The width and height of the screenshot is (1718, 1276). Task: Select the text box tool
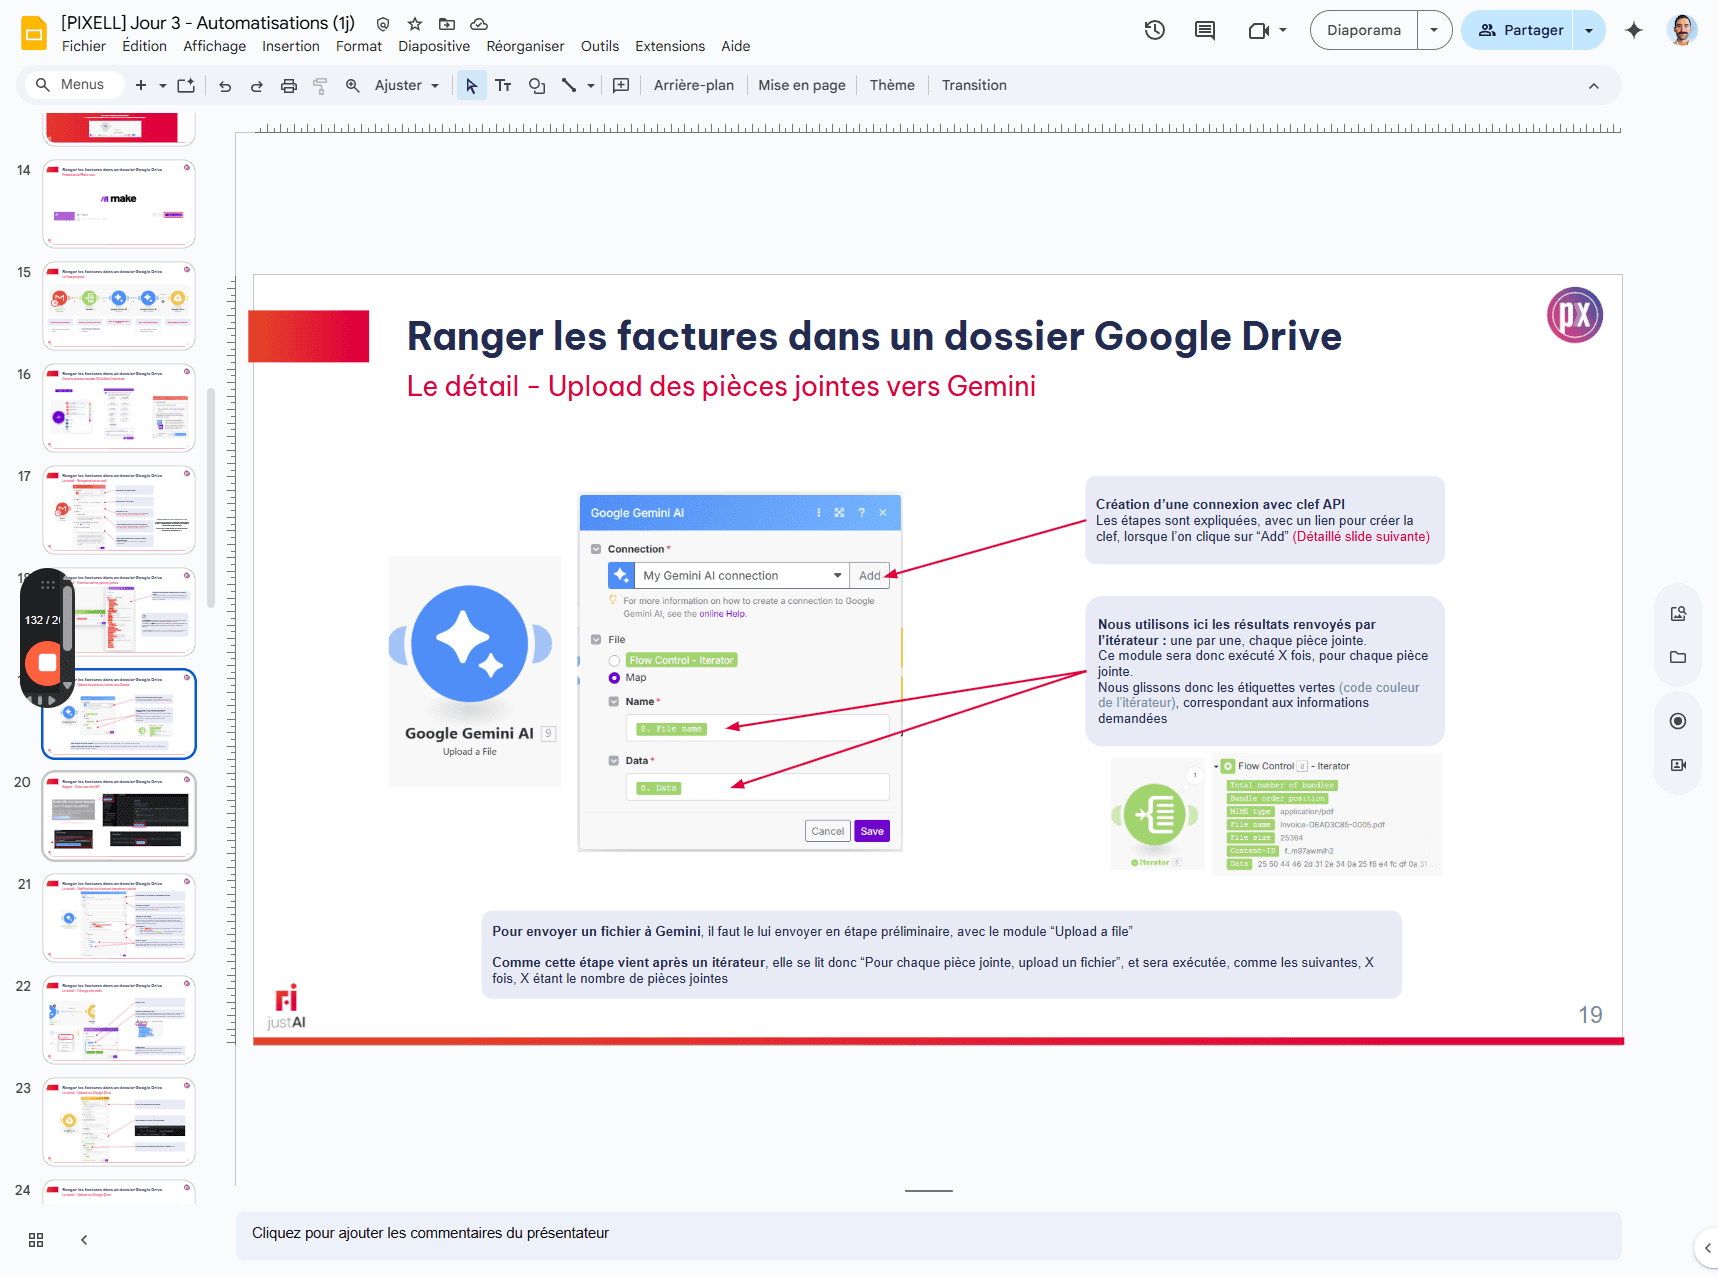pos(503,86)
